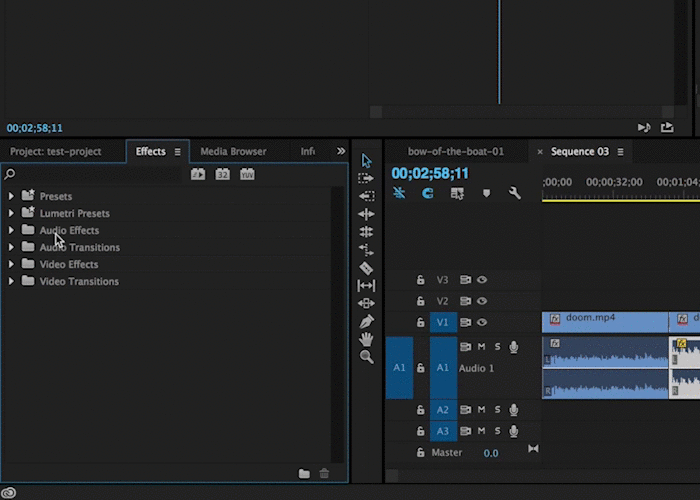Expand the Video Effects folder
This screenshot has height=500, width=700.
(11, 264)
